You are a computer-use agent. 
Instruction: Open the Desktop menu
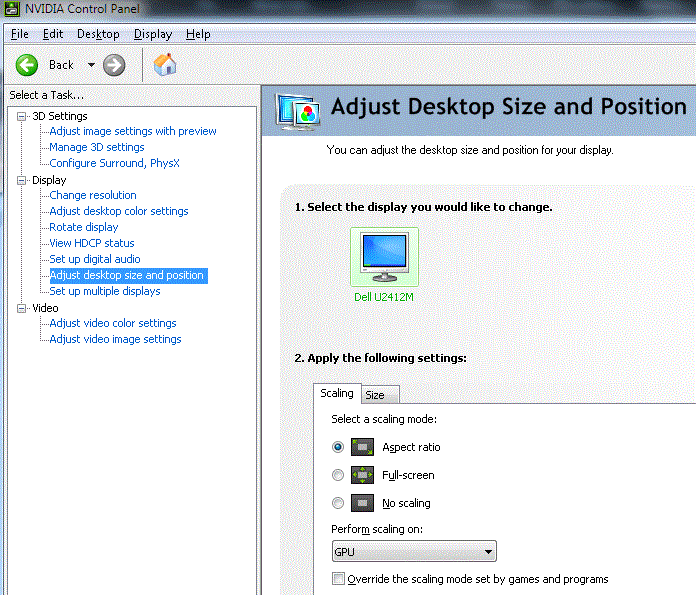point(98,34)
